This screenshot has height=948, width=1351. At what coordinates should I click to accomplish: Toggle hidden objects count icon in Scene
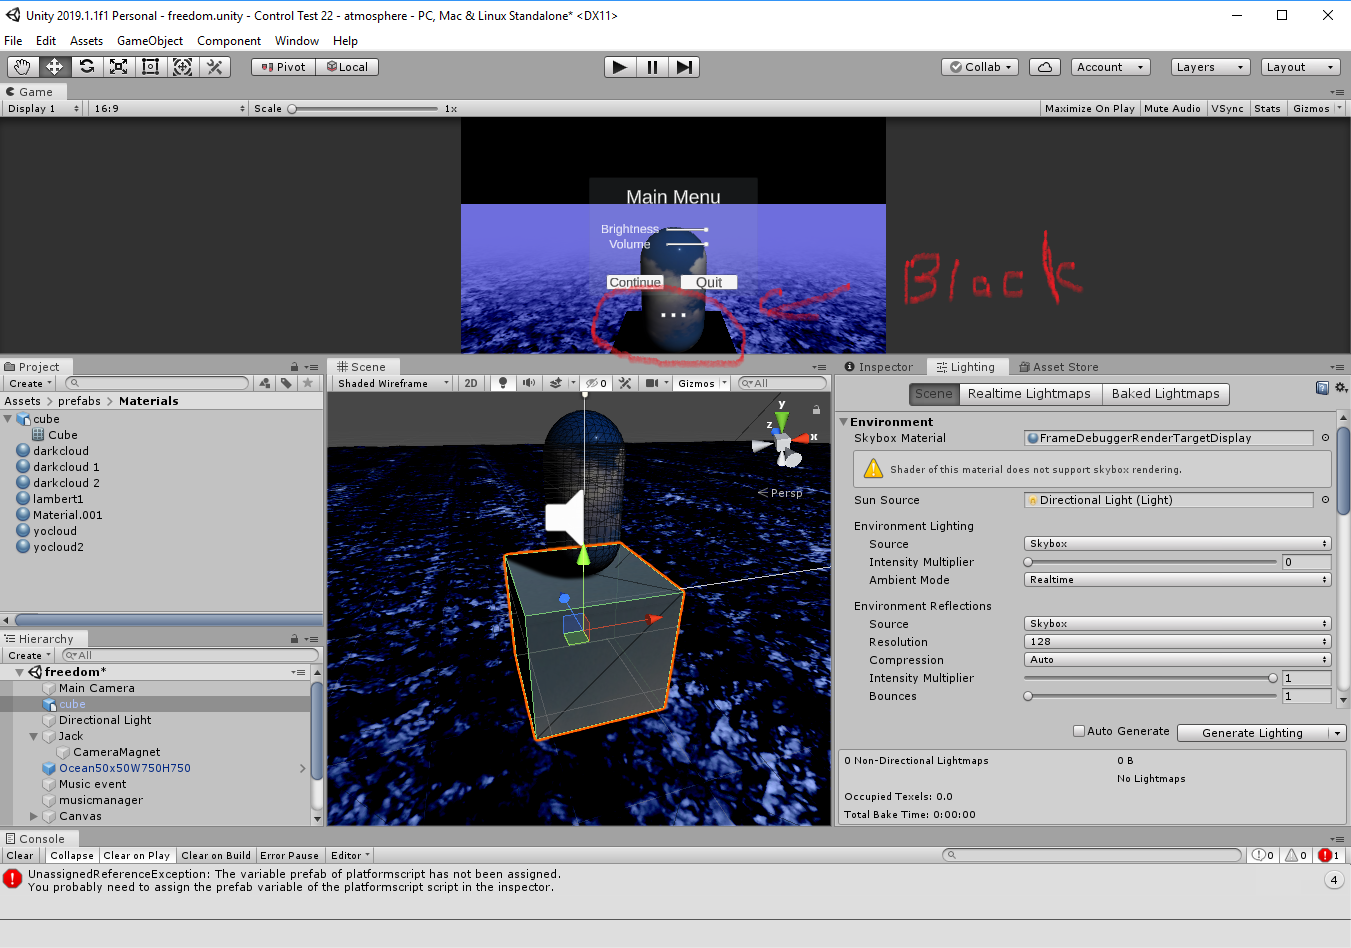tap(597, 383)
